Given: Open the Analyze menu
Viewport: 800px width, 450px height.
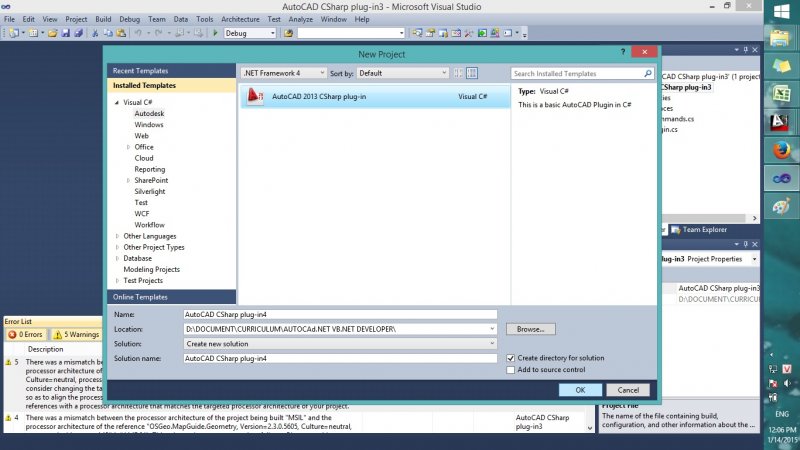Looking at the screenshot, I should pyautogui.click(x=301, y=19).
